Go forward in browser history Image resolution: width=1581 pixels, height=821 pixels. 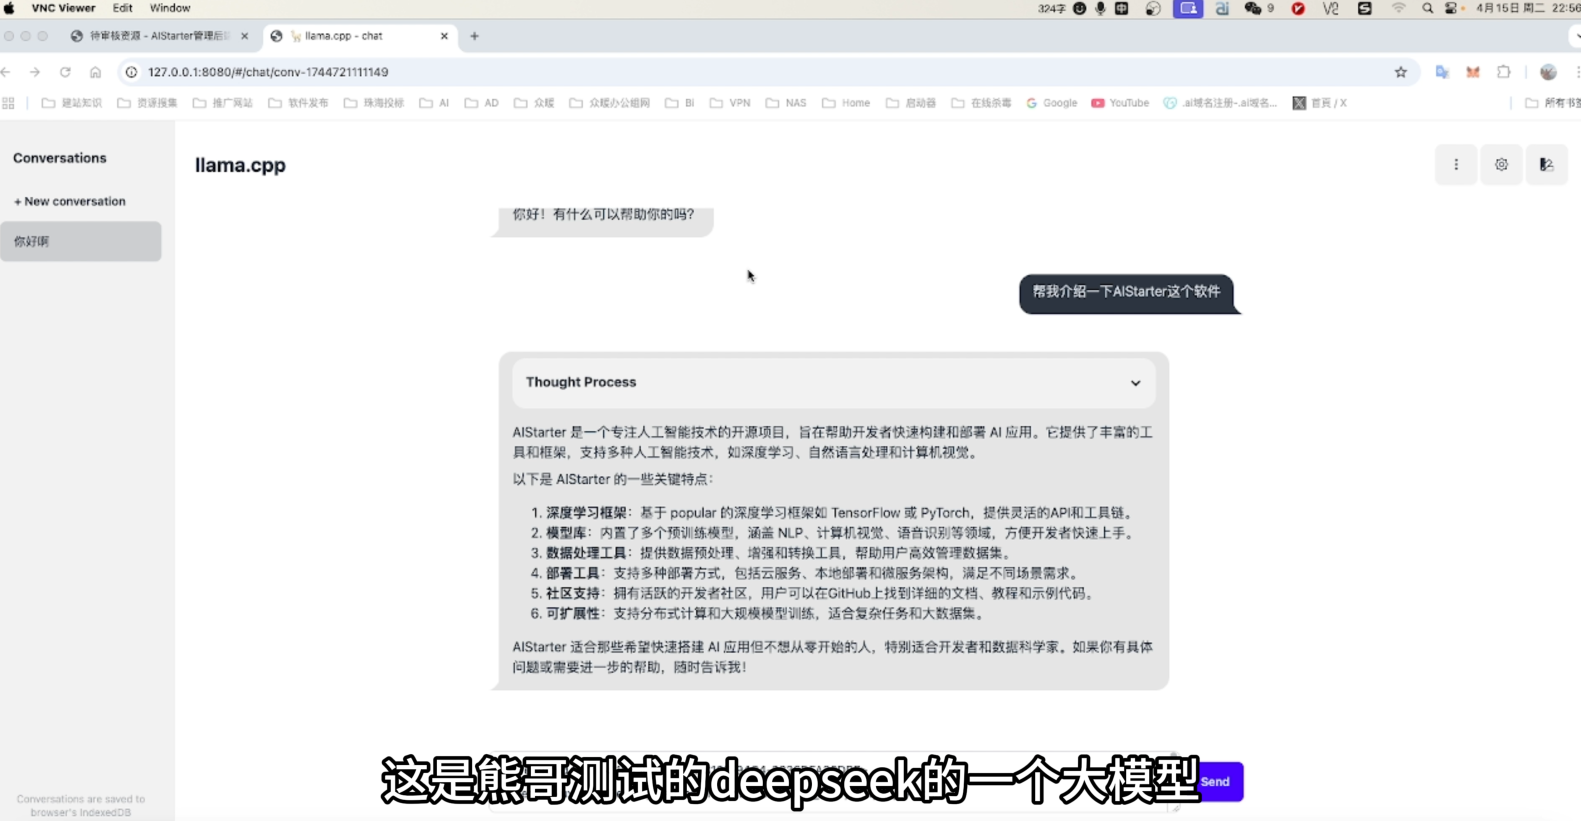[35, 72]
